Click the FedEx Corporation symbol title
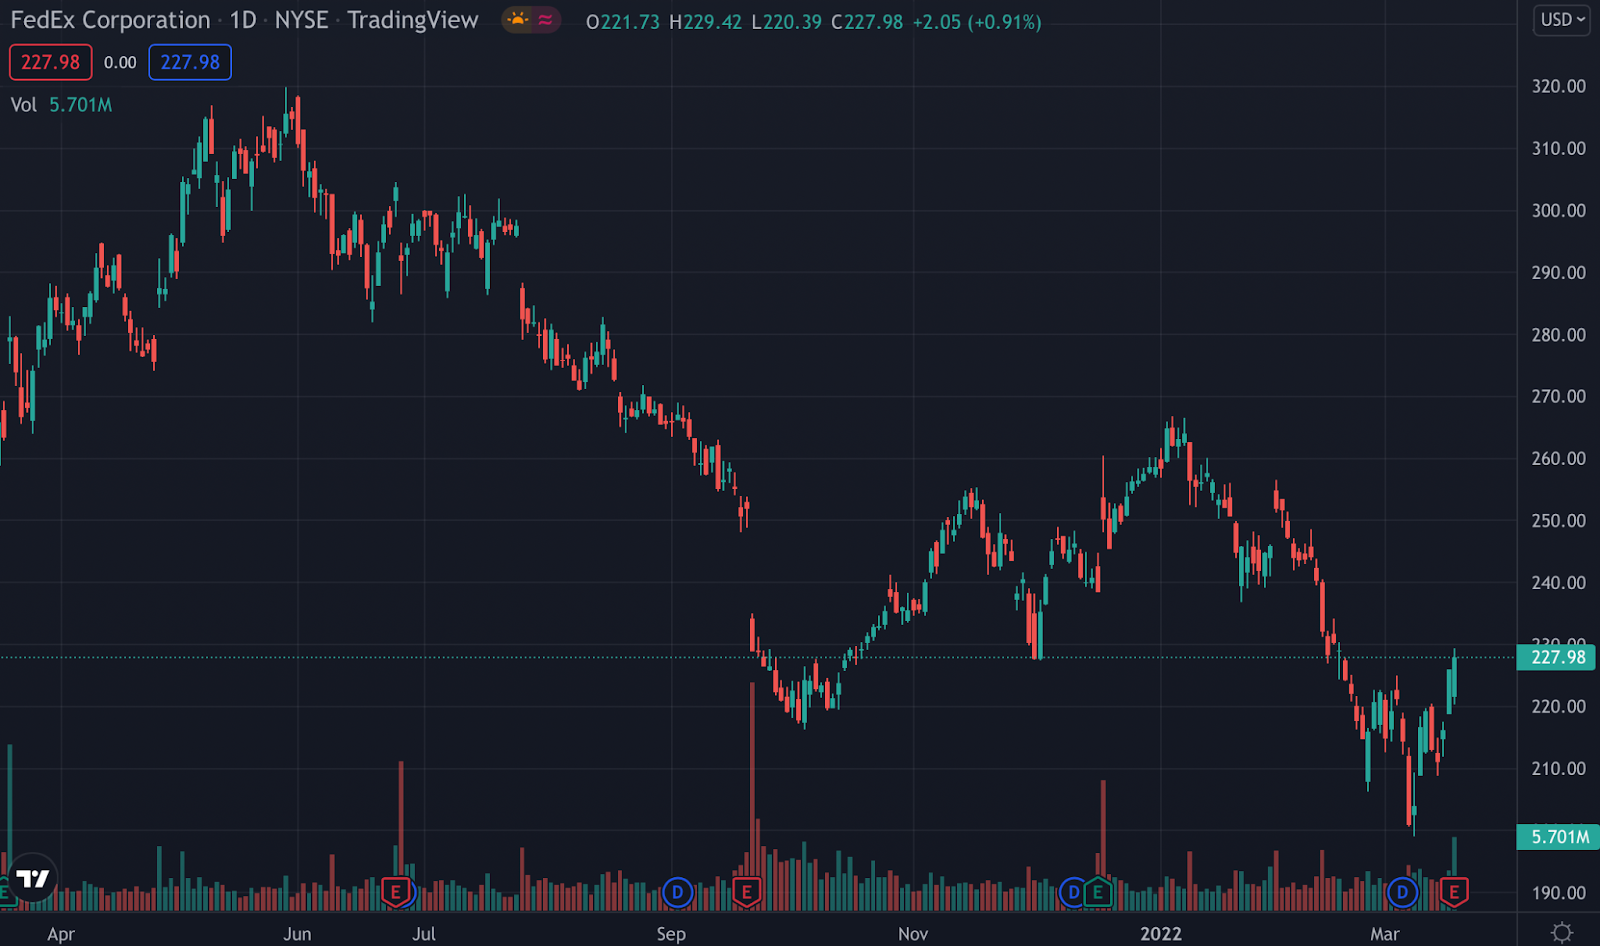The image size is (1600, 946). 110,20
